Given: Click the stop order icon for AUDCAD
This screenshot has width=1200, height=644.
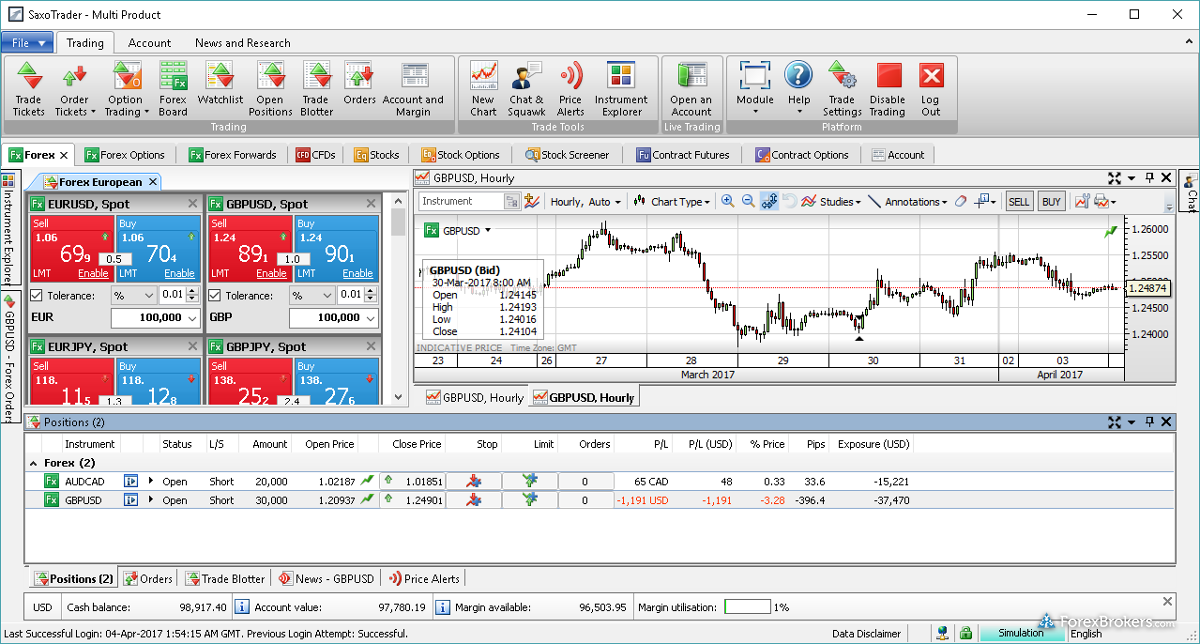Looking at the screenshot, I should [x=474, y=481].
